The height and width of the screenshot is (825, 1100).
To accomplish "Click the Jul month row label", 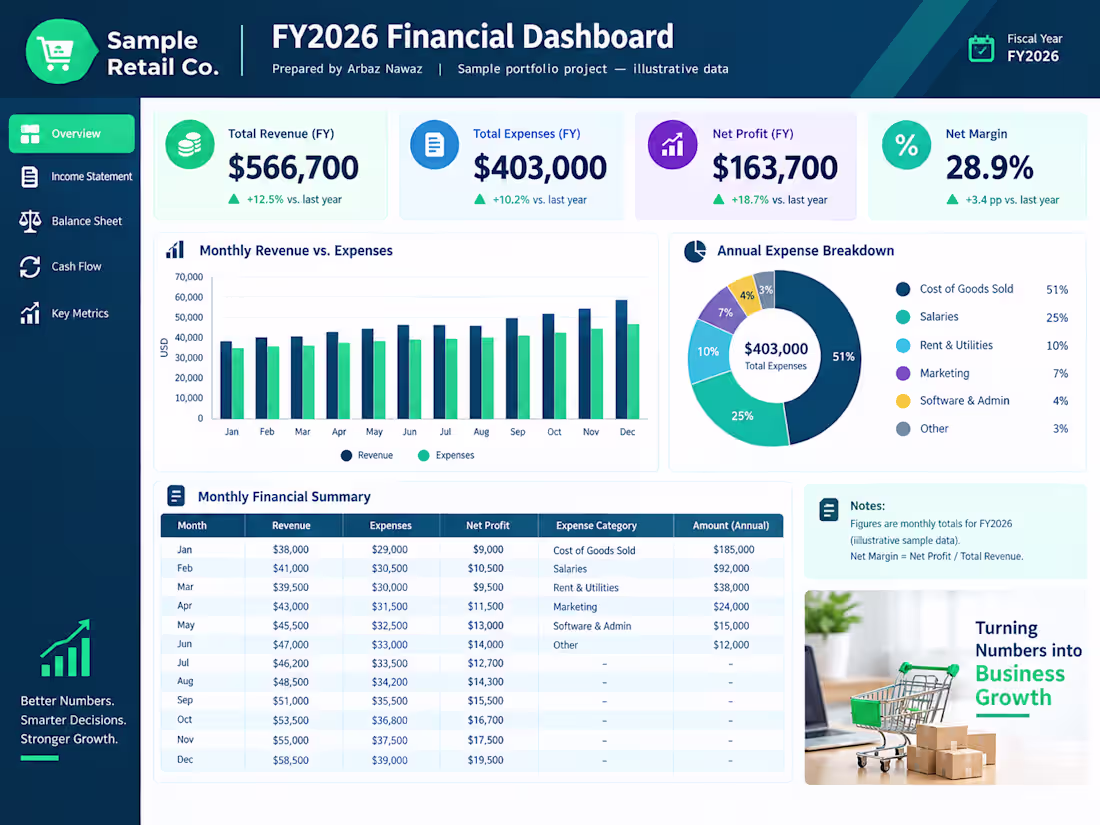I will tap(183, 663).
